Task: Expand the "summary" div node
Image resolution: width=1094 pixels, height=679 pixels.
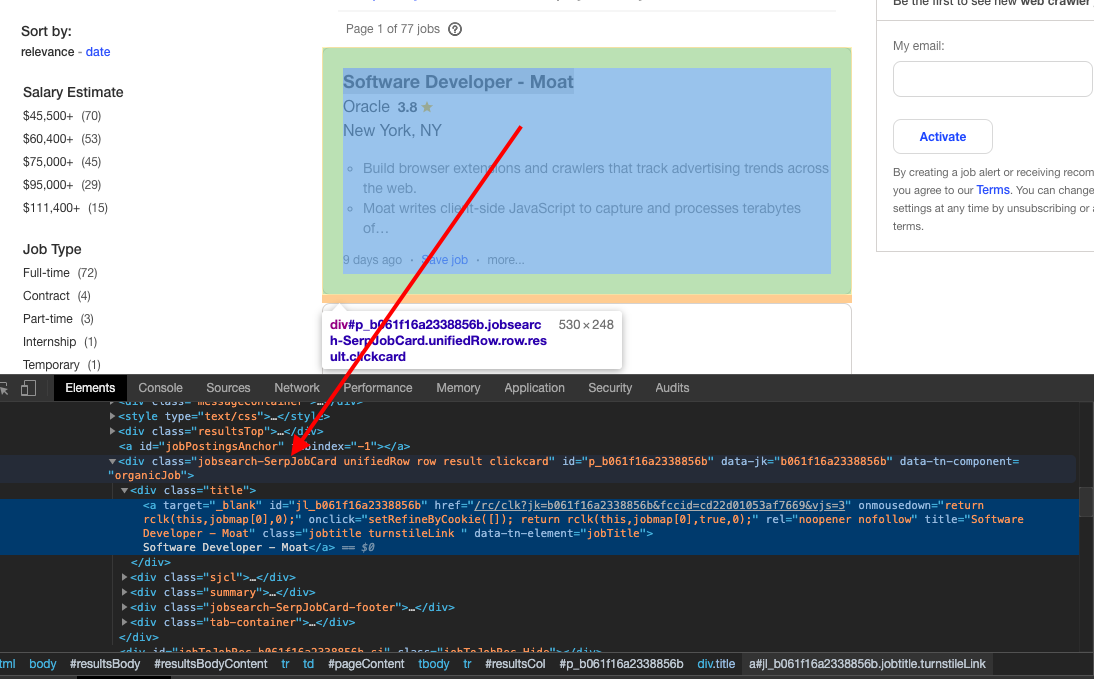Action: pos(127,592)
